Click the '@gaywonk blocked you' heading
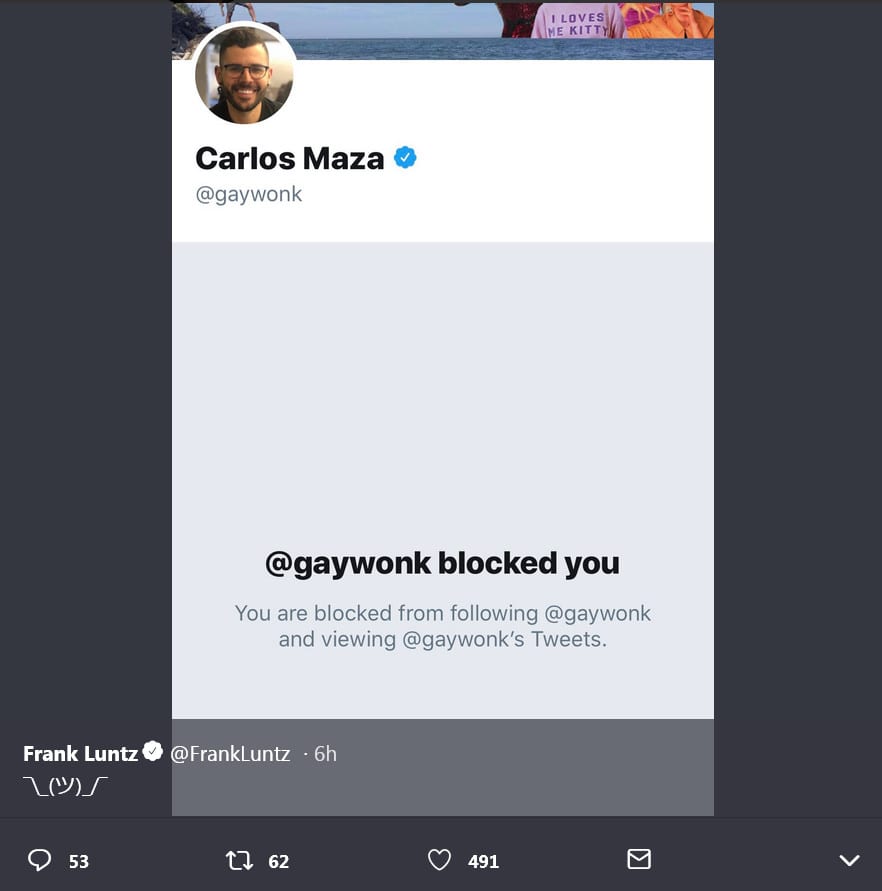This screenshot has height=891, width=882. pyautogui.click(x=442, y=564)
